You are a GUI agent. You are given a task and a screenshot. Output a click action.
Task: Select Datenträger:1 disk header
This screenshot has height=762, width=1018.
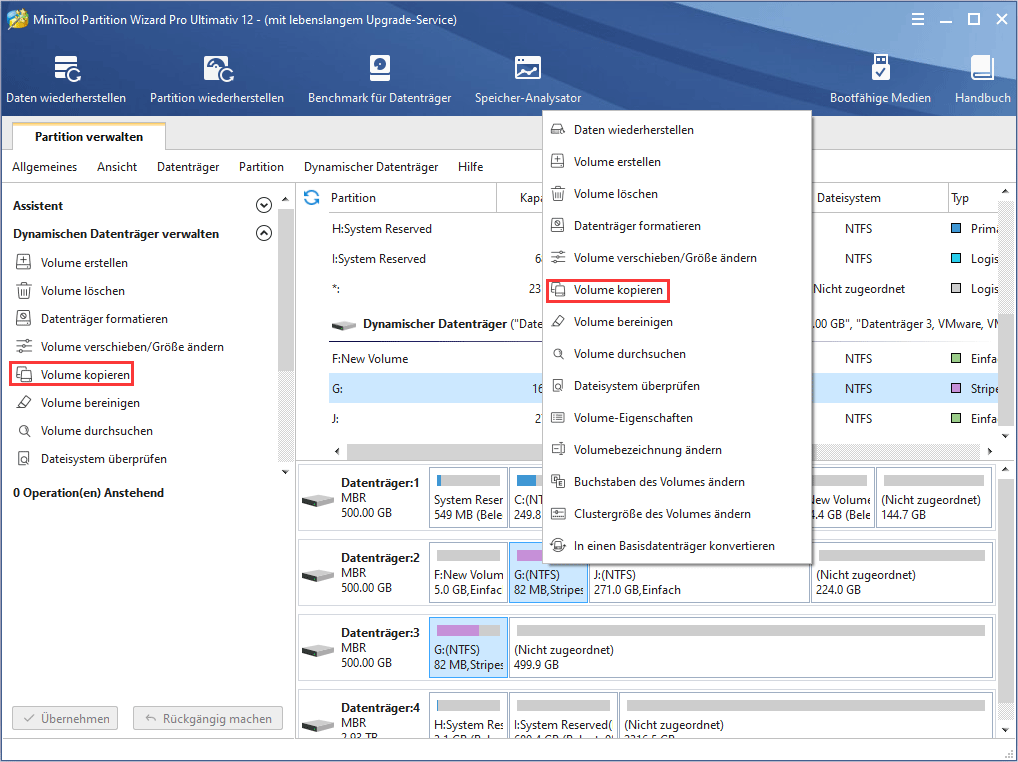[x=362, y=498]
